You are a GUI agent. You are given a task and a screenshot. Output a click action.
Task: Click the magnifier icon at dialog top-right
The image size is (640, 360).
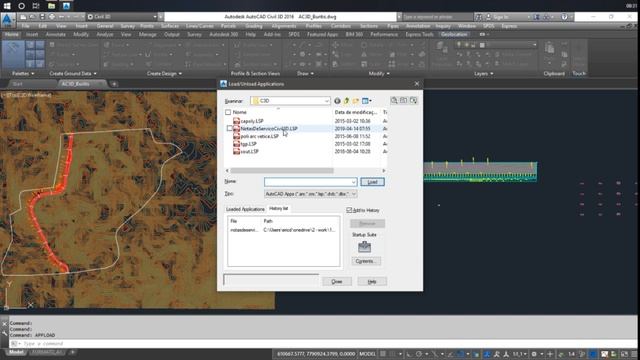point(394,100)
